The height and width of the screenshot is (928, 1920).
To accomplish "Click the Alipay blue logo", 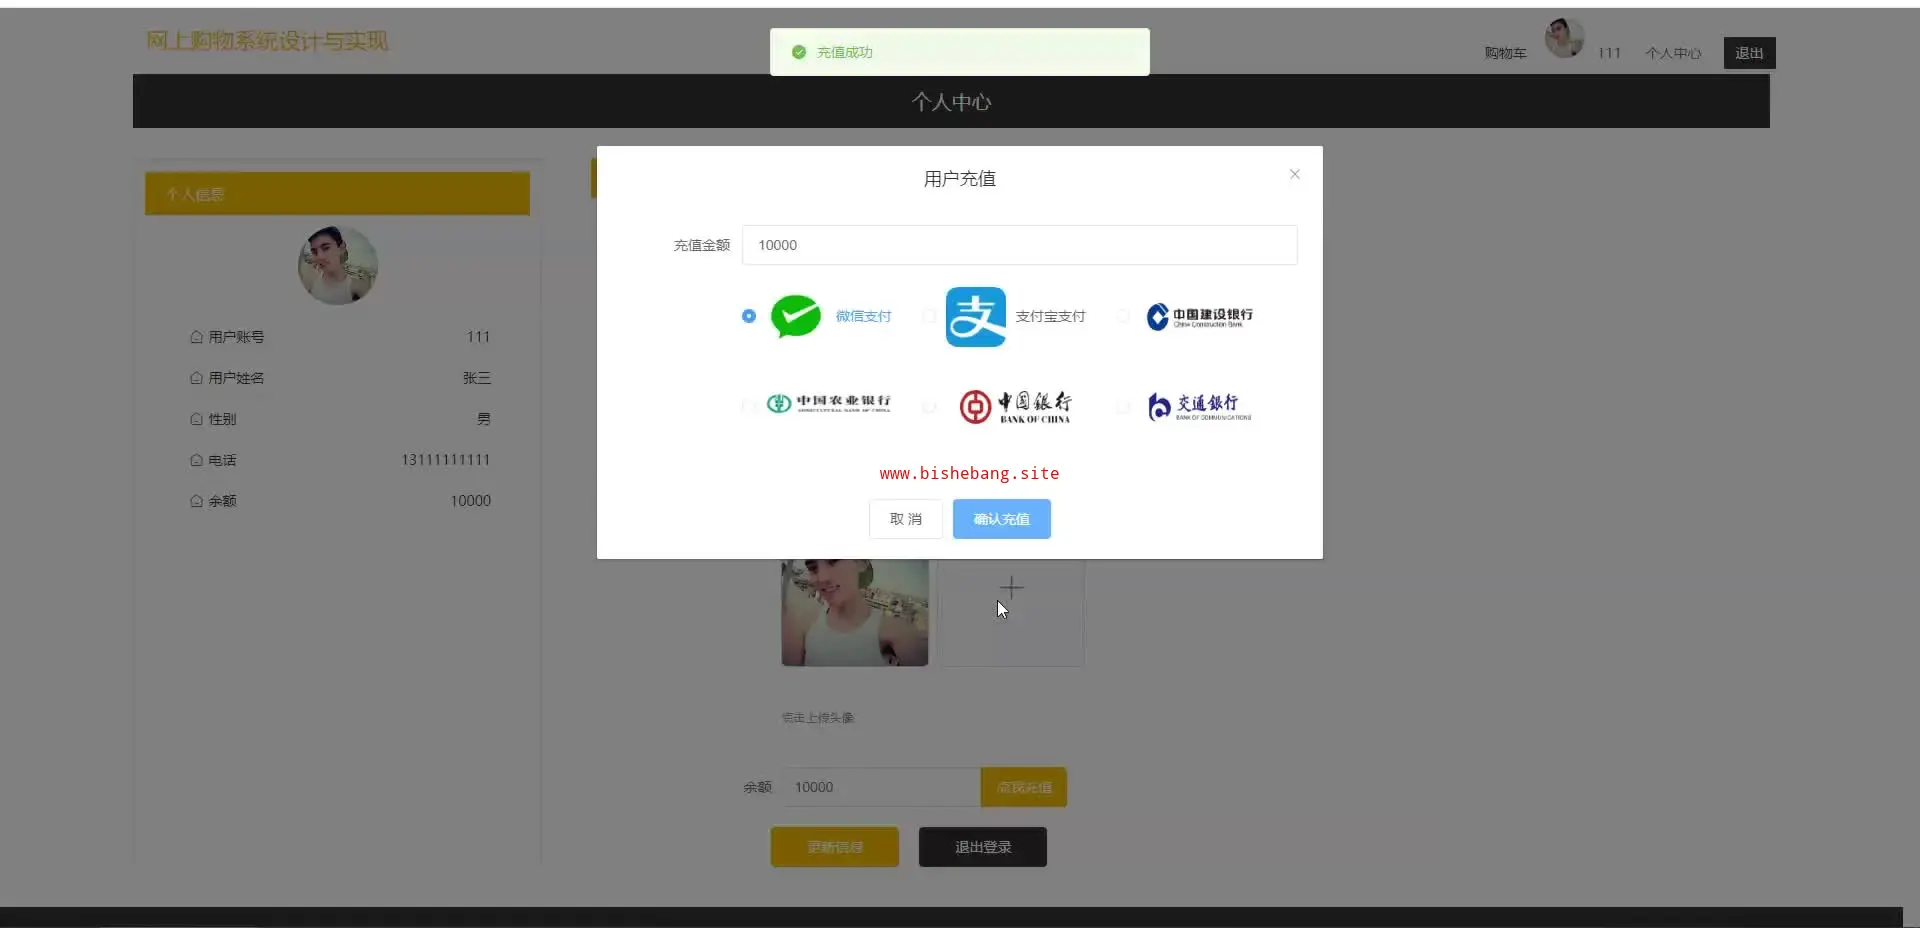I will 975,316.
